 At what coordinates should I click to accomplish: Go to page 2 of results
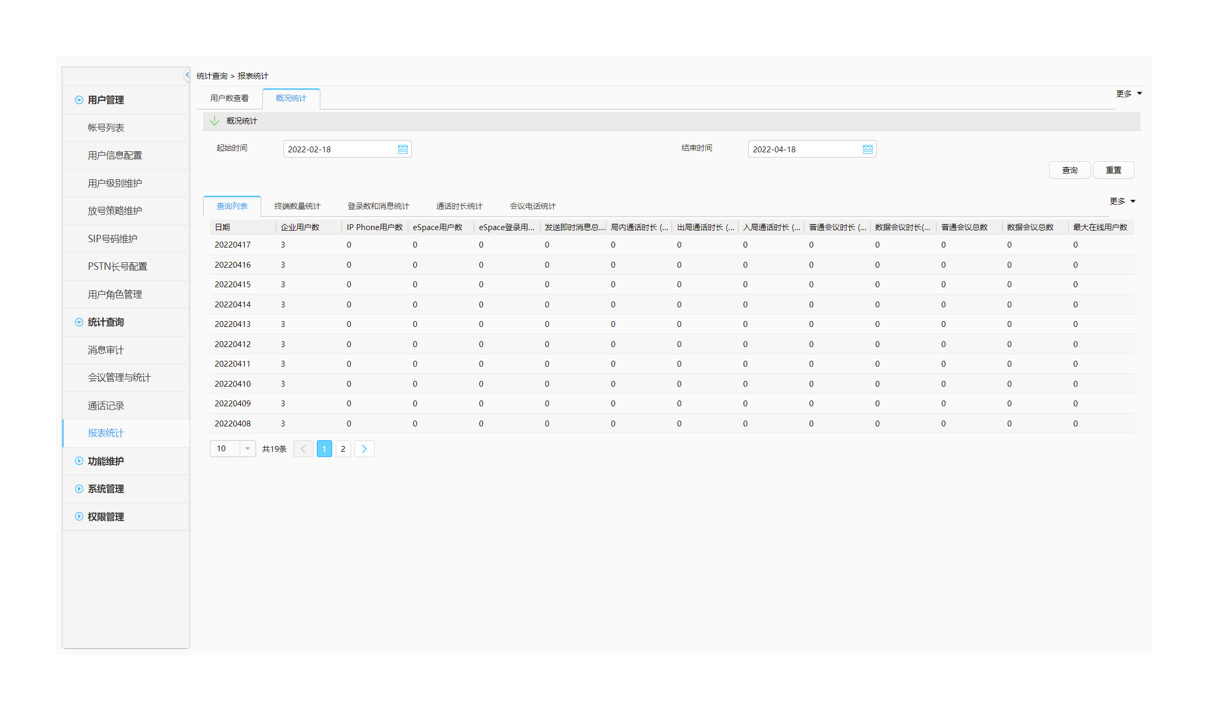click(x=343, y=449)
